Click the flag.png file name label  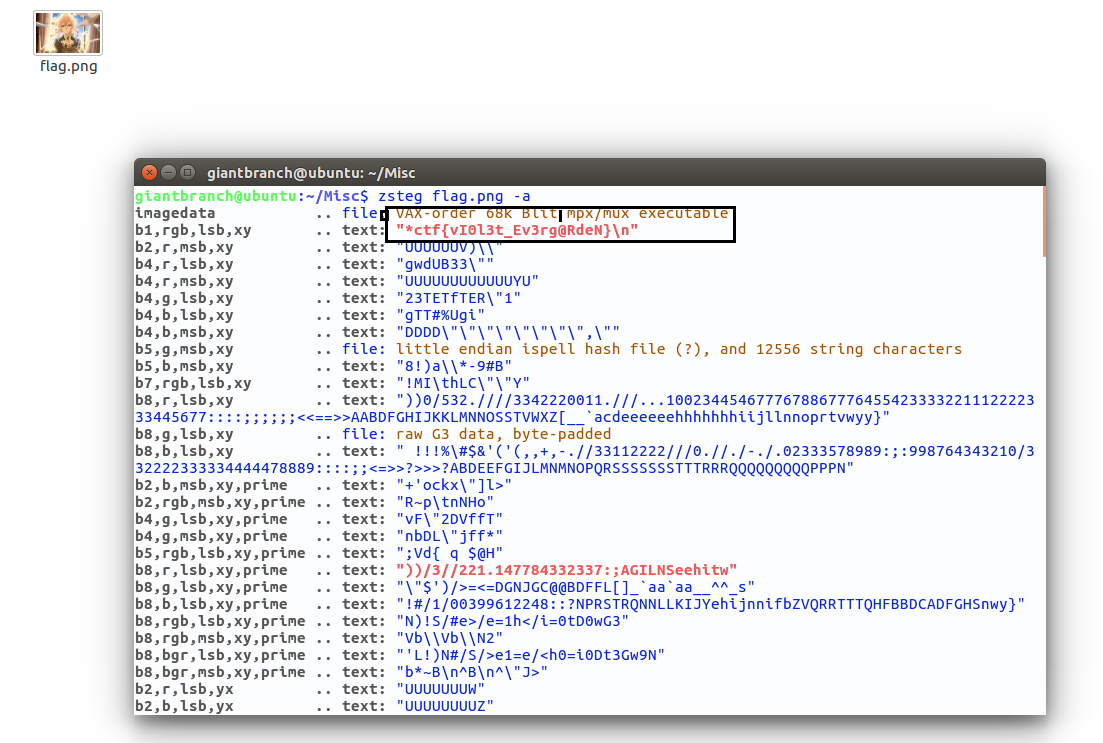pos(69,66)
